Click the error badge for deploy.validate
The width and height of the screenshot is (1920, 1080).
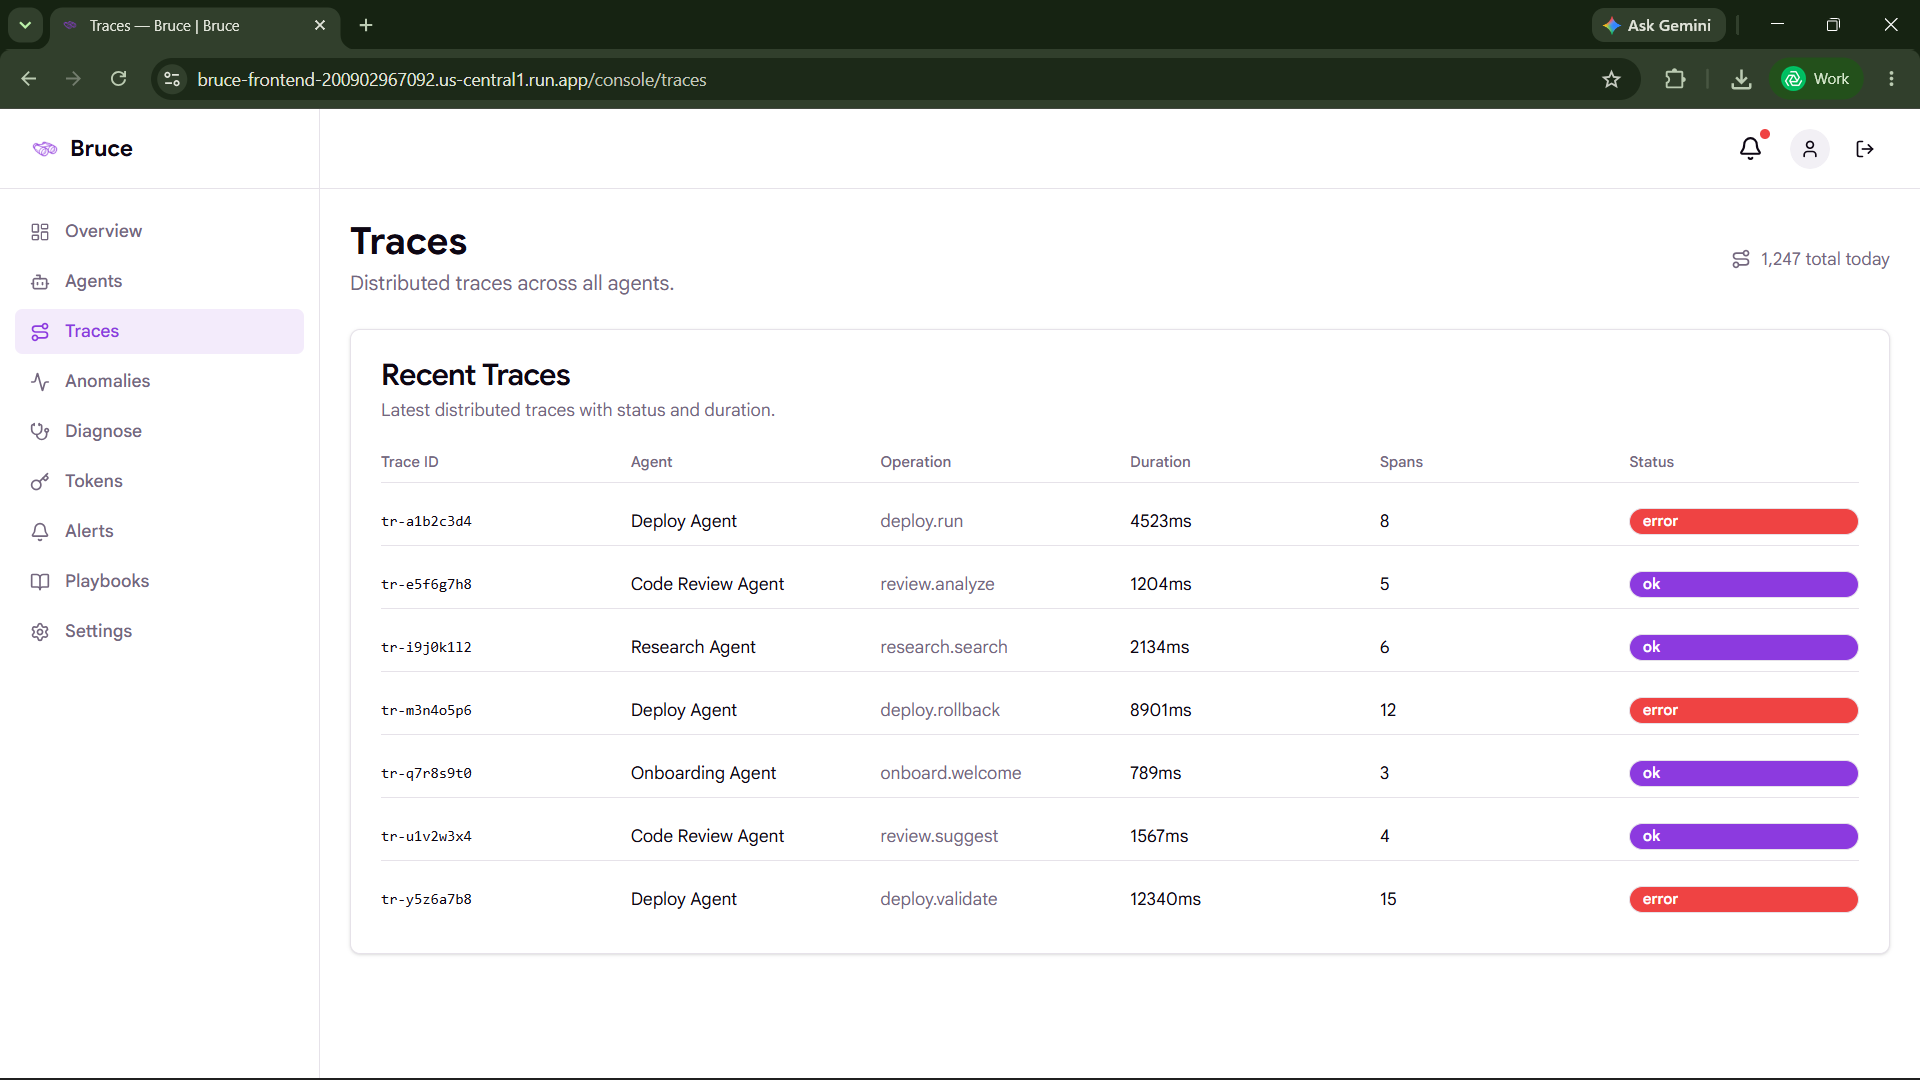click(x=1743, y=899)
